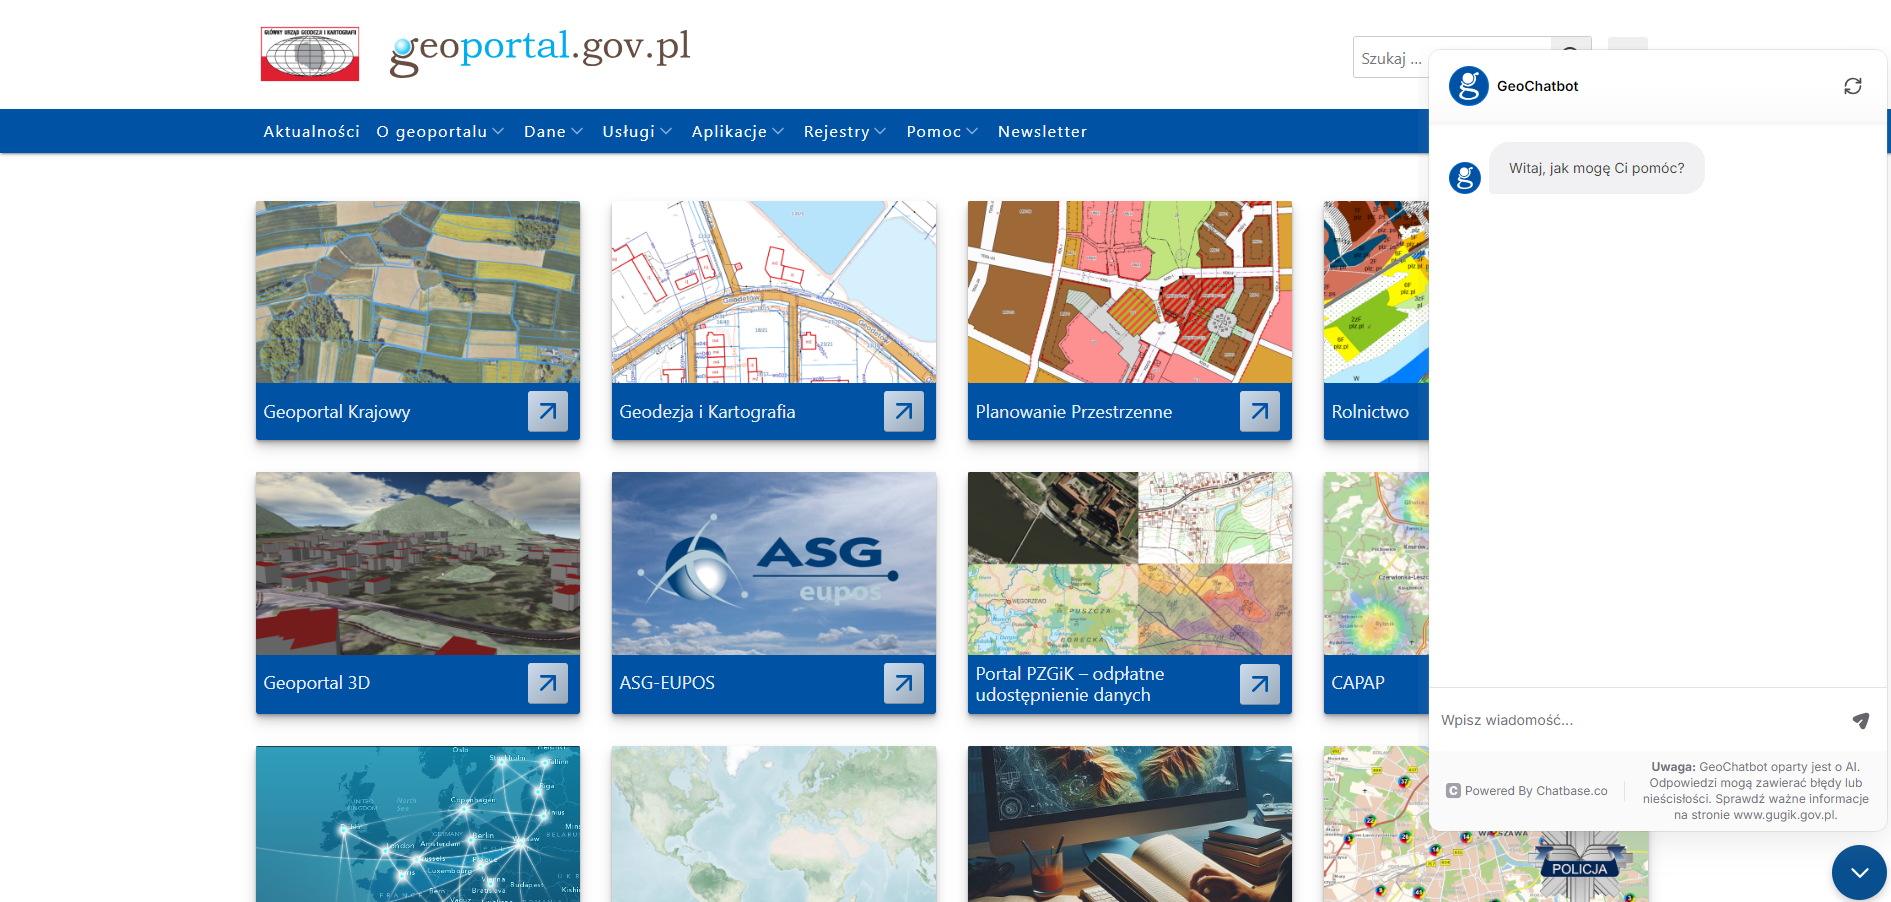Click the Powered By Chatbase.co link

click(1527, 791)
